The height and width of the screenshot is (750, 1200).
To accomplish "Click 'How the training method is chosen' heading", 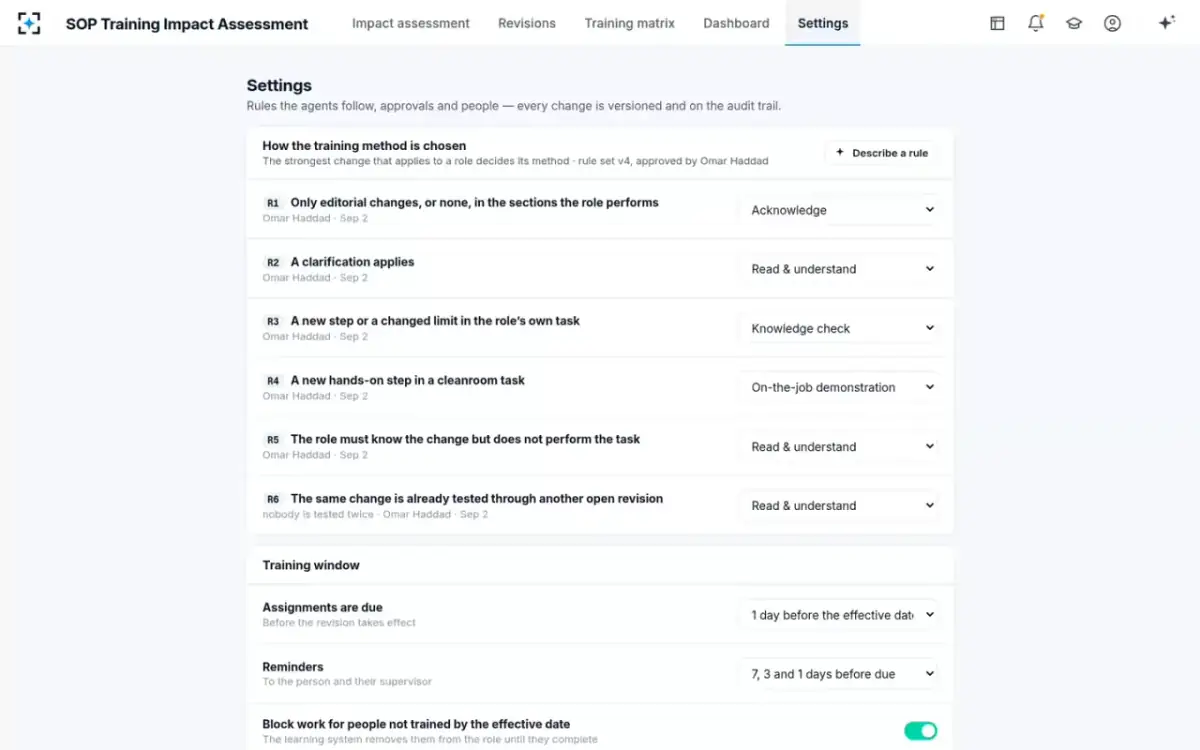I will click(x=364, y=146).
